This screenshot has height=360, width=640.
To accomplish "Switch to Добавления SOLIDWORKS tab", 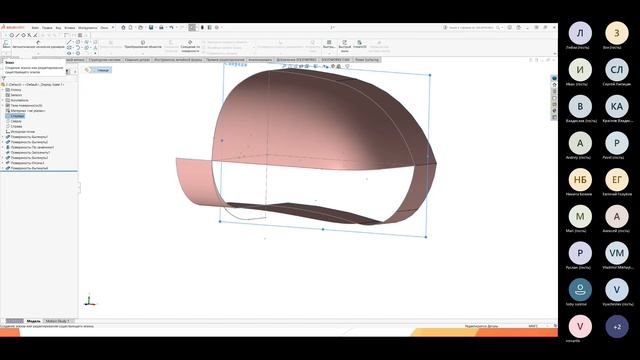I will pyautogui.click(x=296, y=60).
